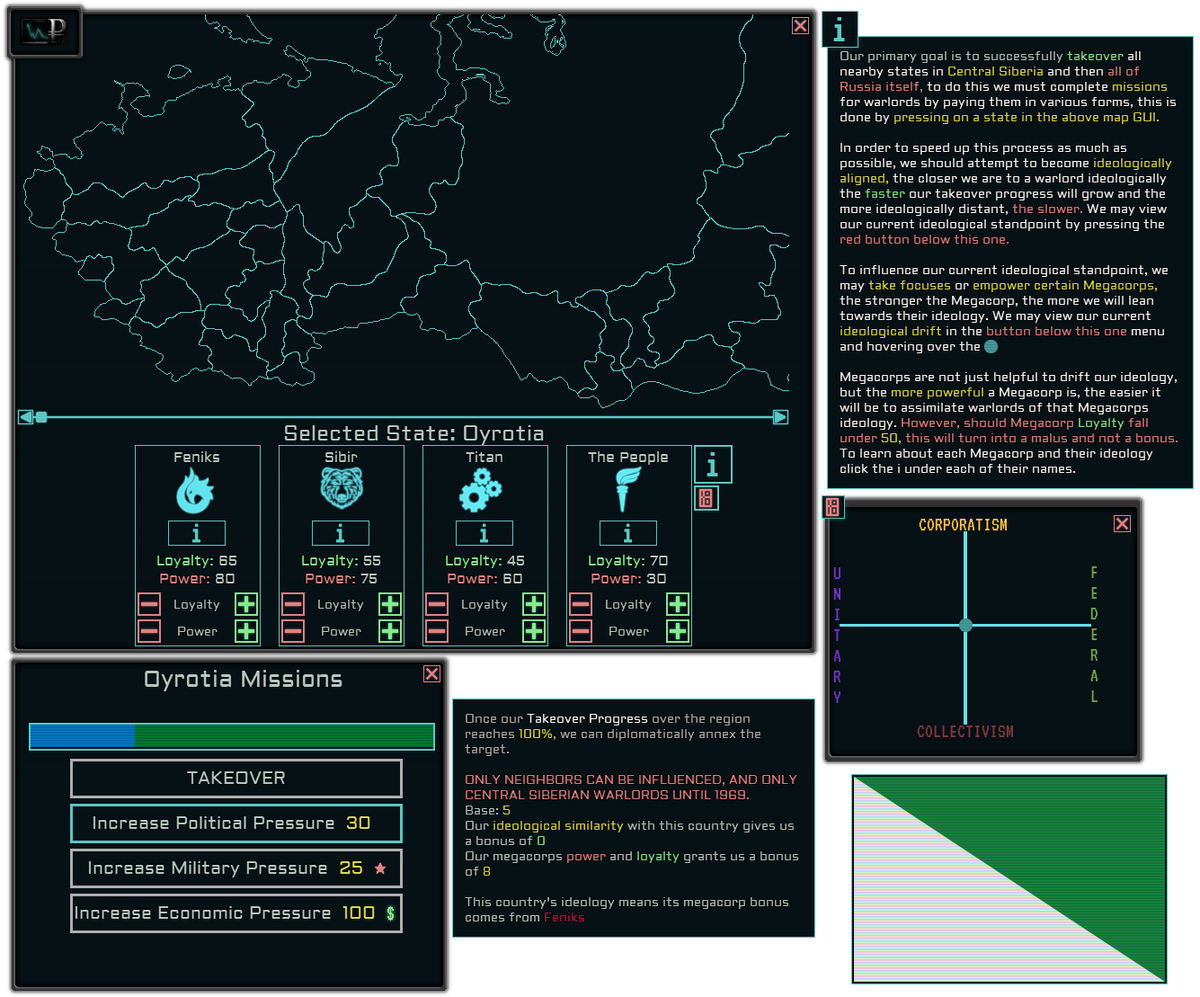Decrease Titan power

pyautogui.click(x=437, y=631)
